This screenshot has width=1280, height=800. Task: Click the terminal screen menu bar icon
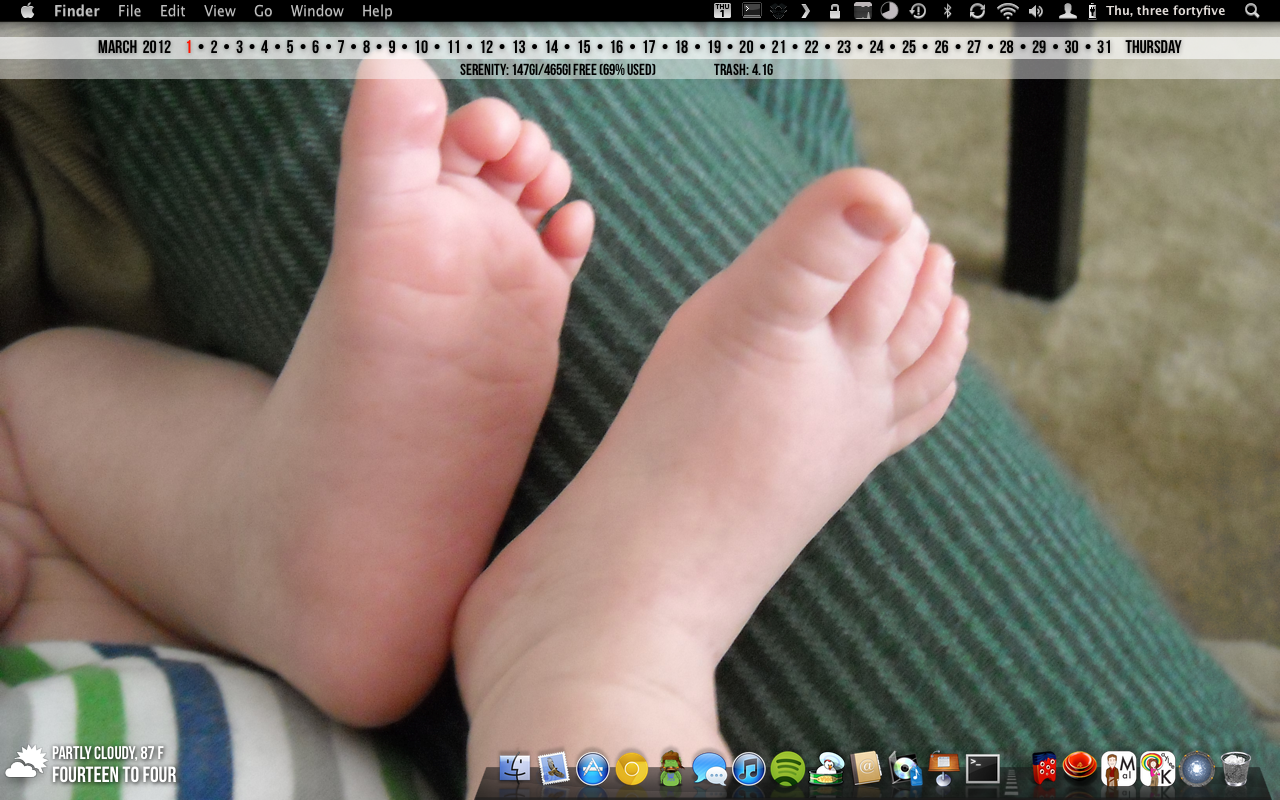tap(752, 11)
